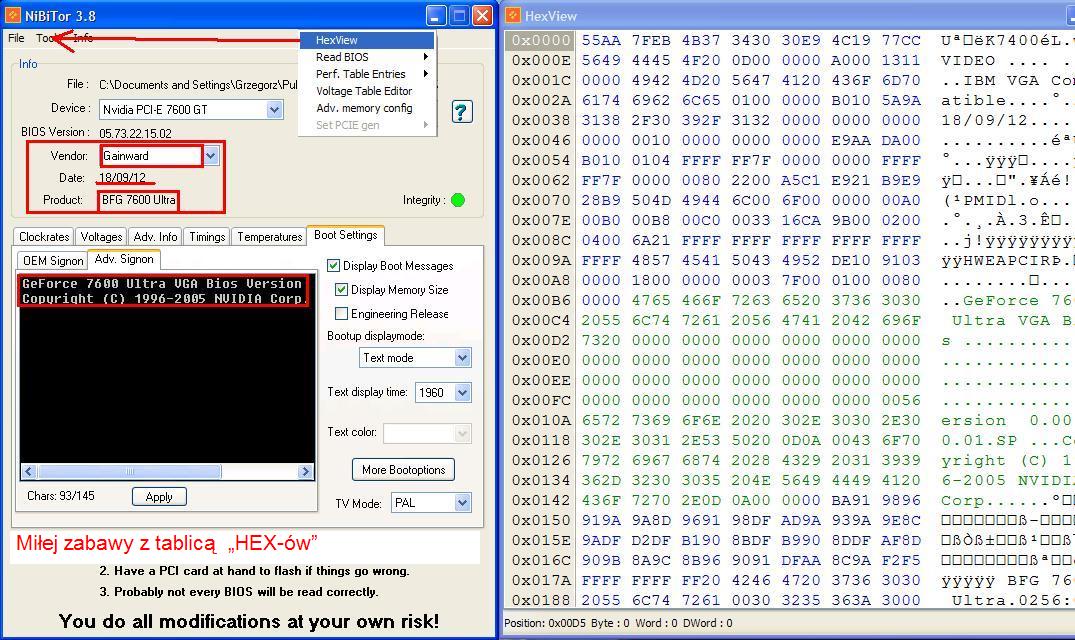The image size is (1075, 640).
Task: Switch to OEM Signon sub-tab
Action: [x=53, y=260]
